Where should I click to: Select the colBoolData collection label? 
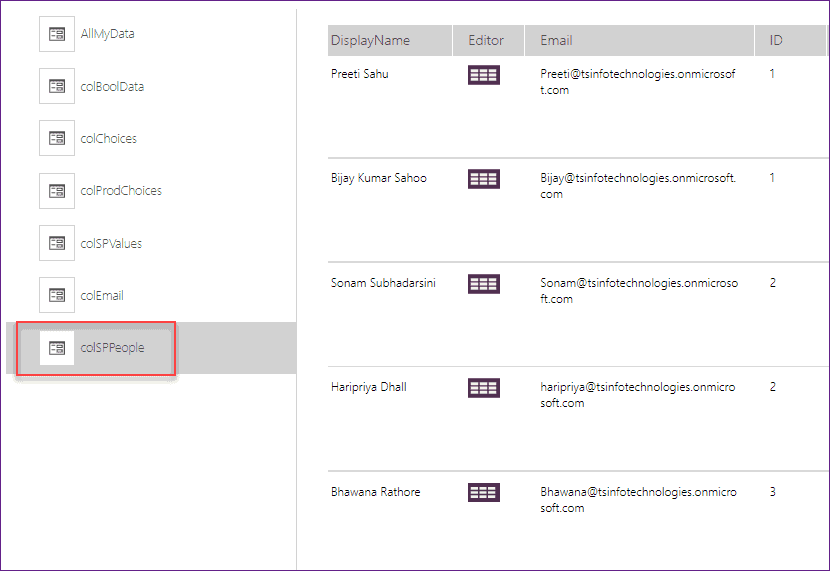112,86
